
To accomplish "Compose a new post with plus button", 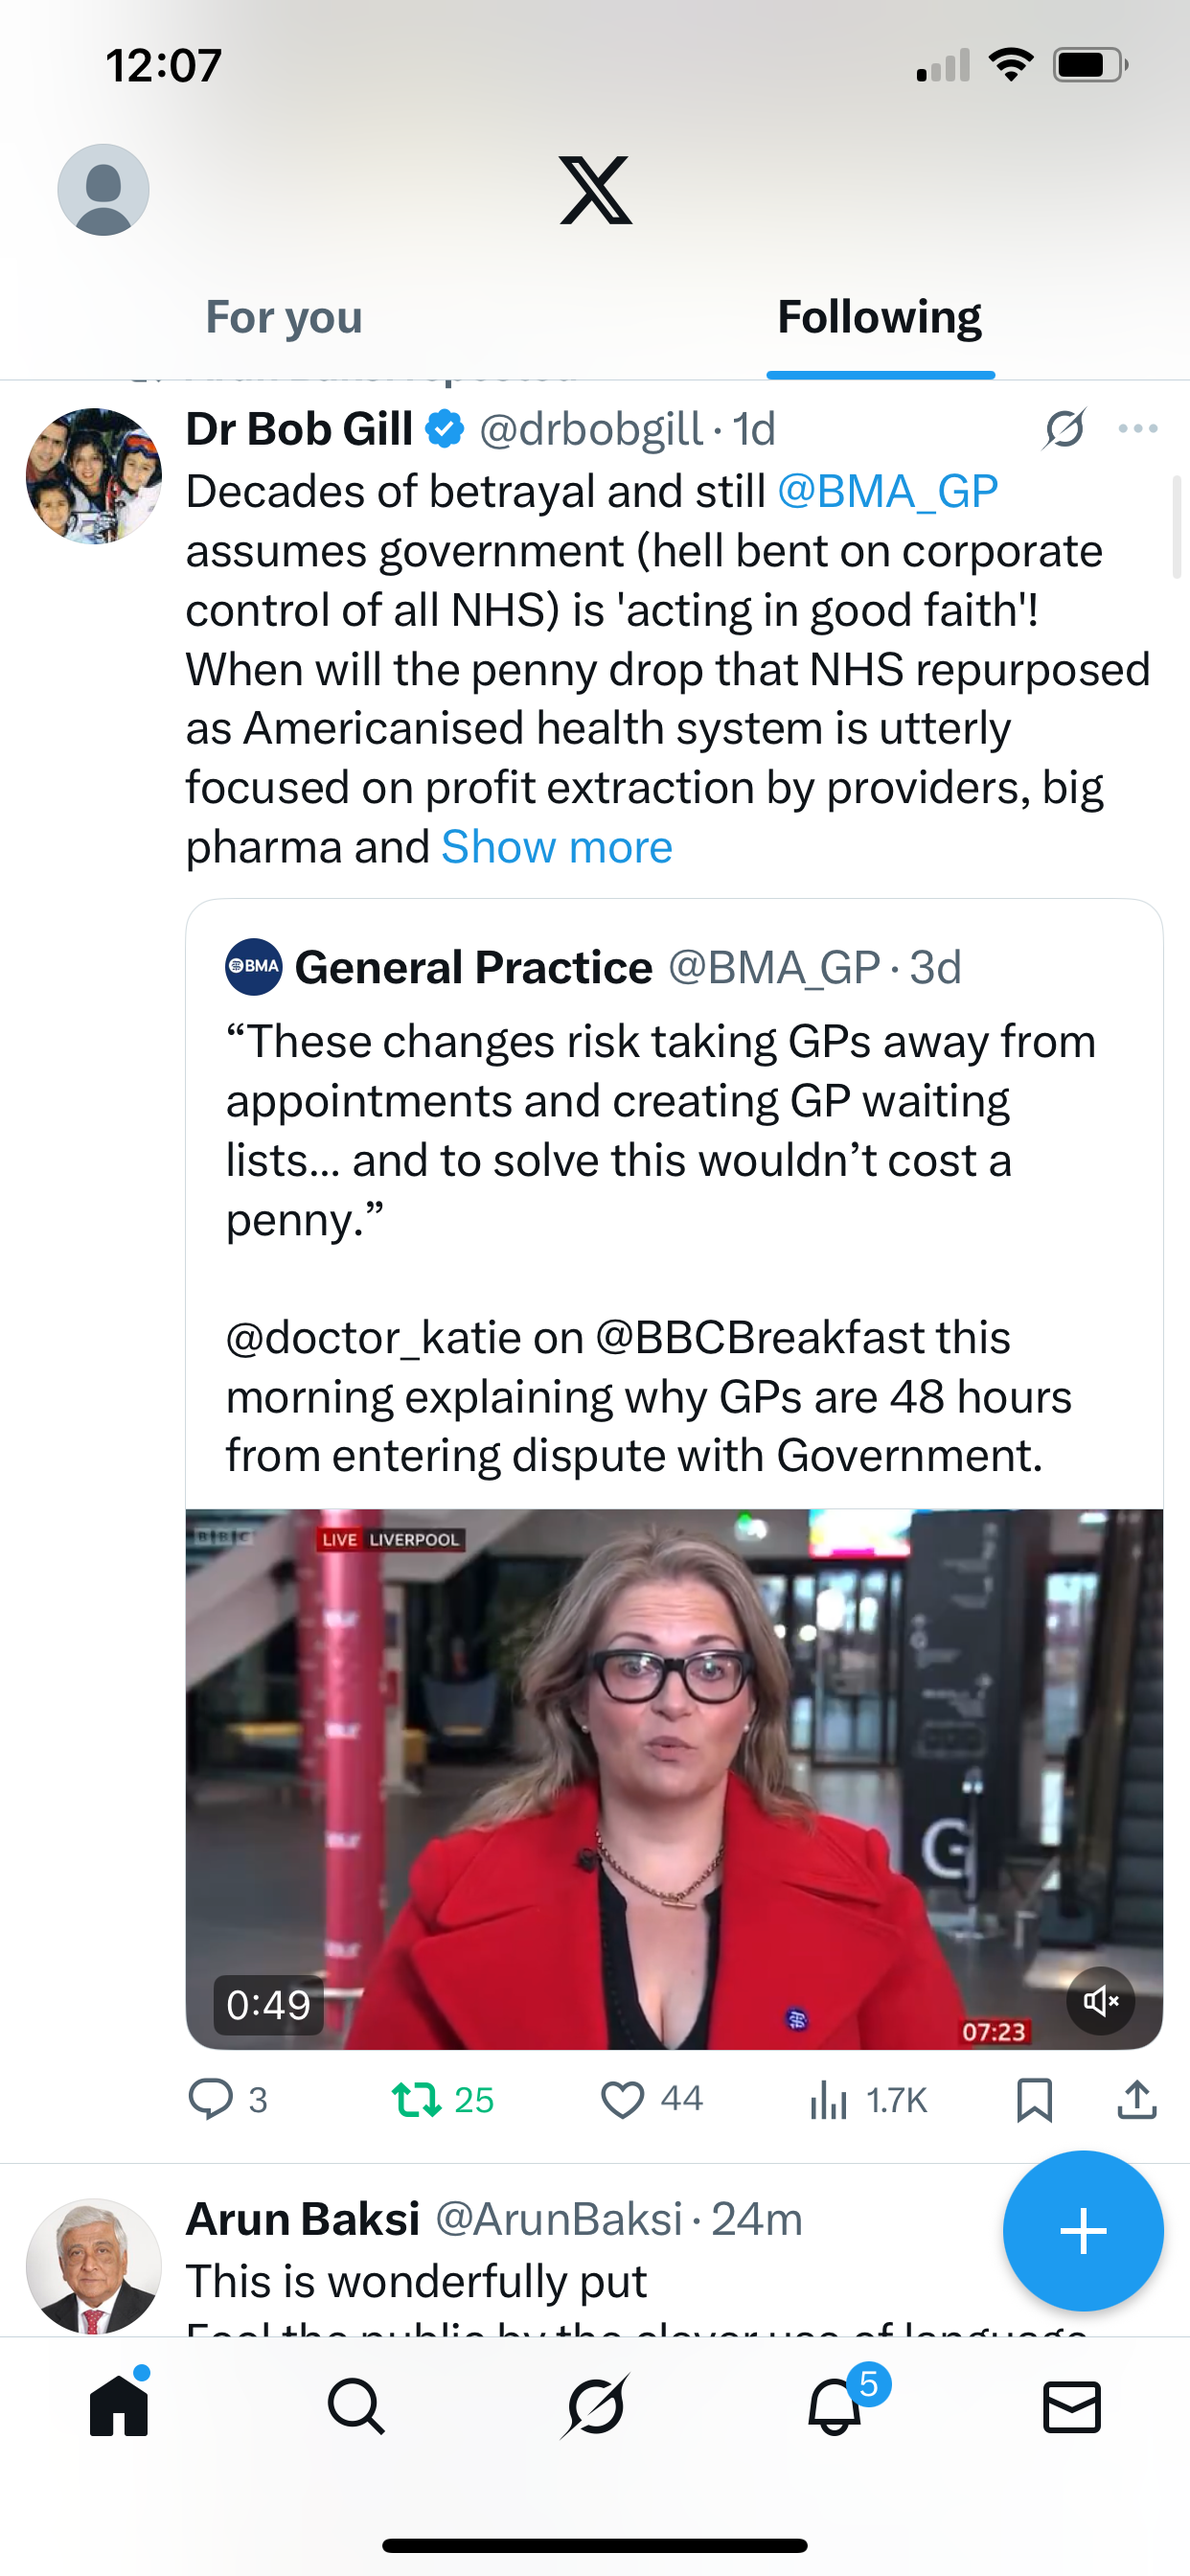I will click(x=1083, y=2230).
